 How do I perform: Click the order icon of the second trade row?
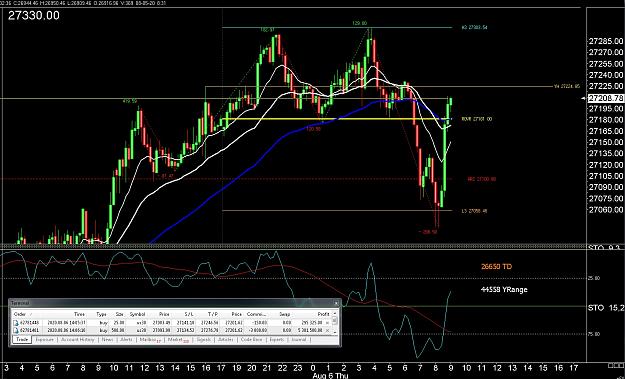coord(16,330)
